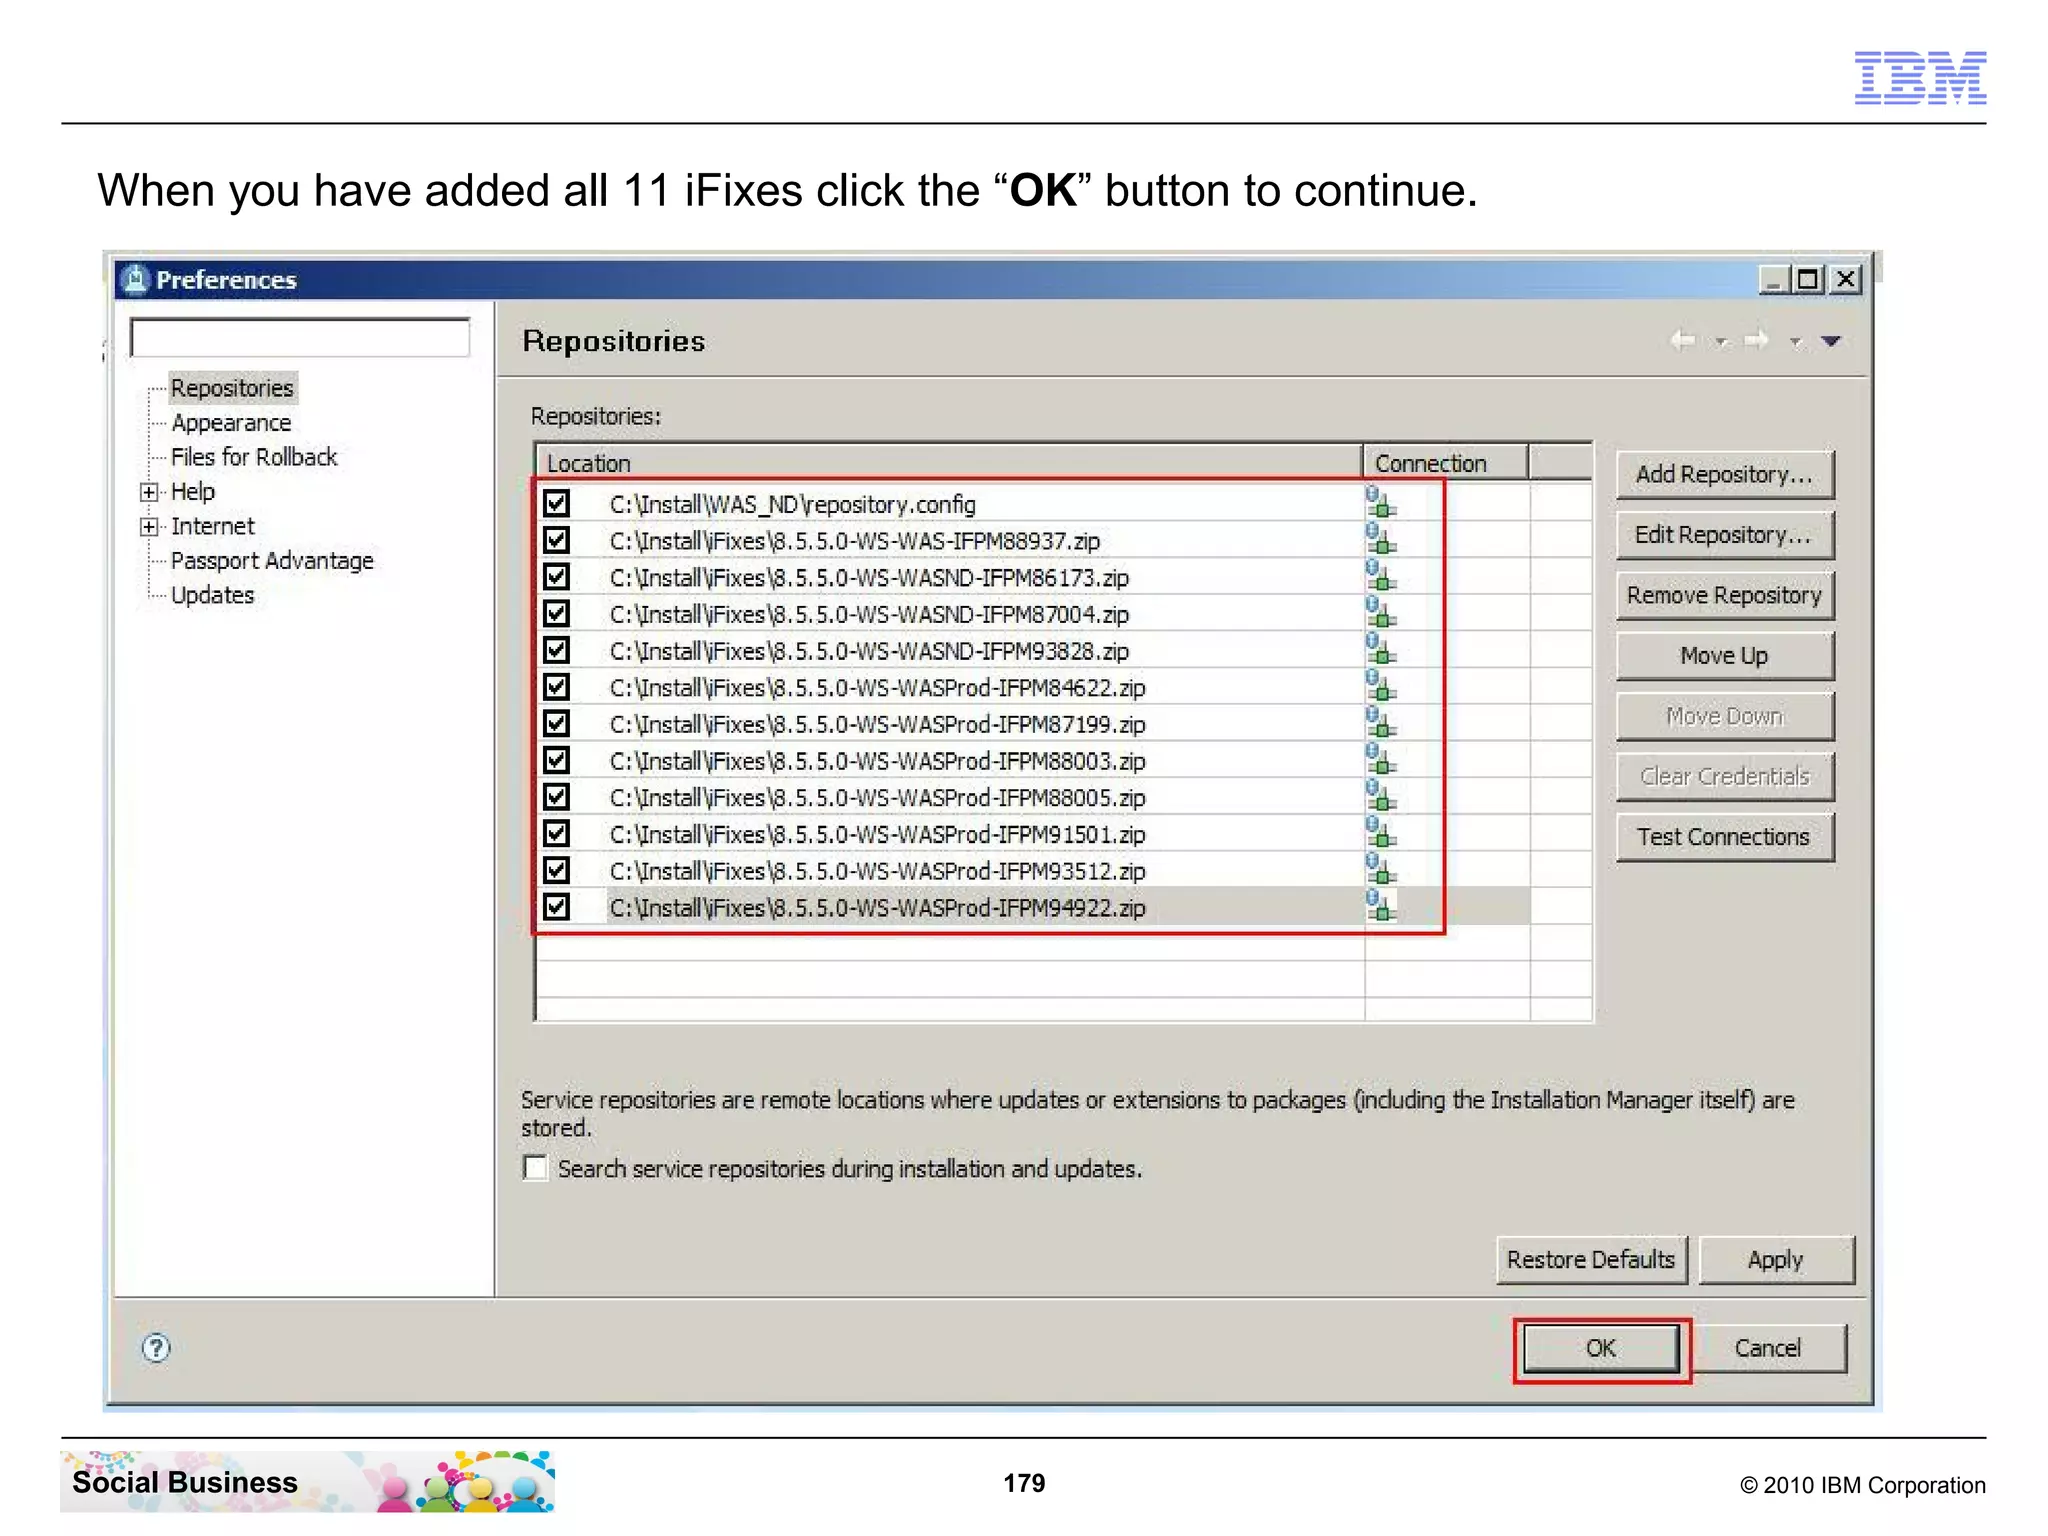The height and width of the screenshot is (1536, 2048).
Task: Uncheck the WASProd-IFPM88003.zip checkbox
Action: click(x=556, y=760)
